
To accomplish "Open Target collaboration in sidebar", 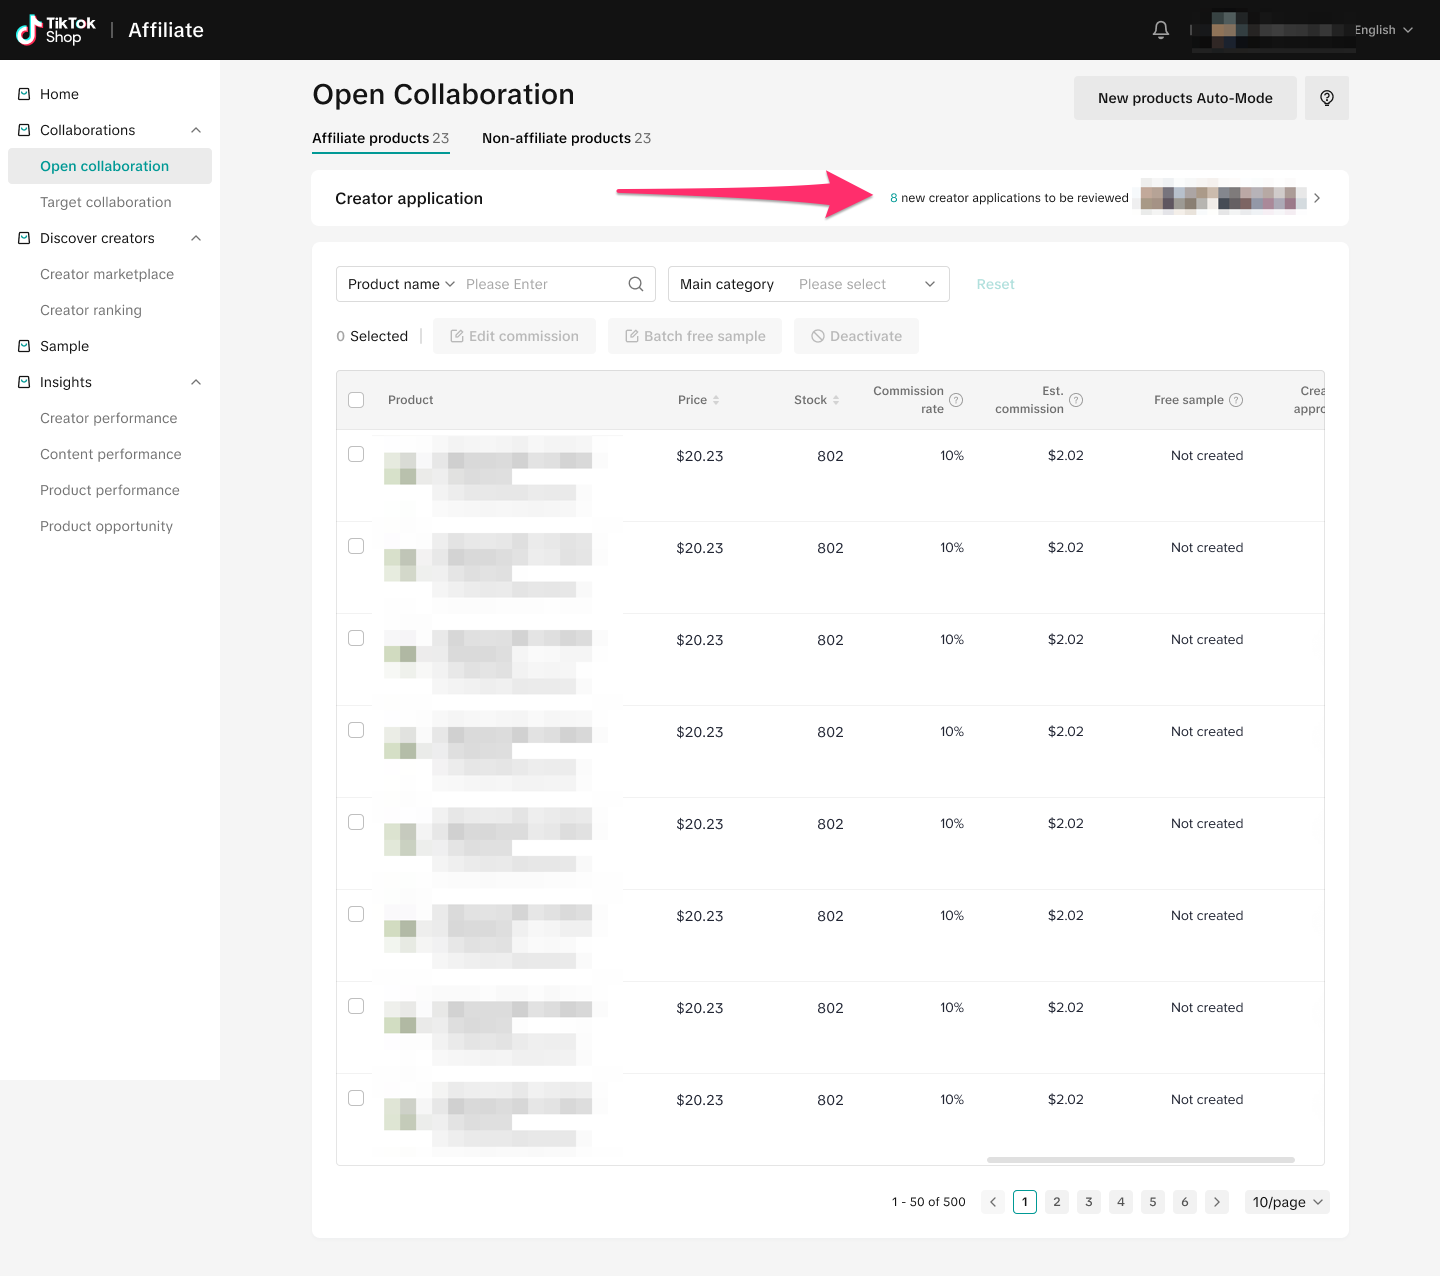I will point(105,202).
